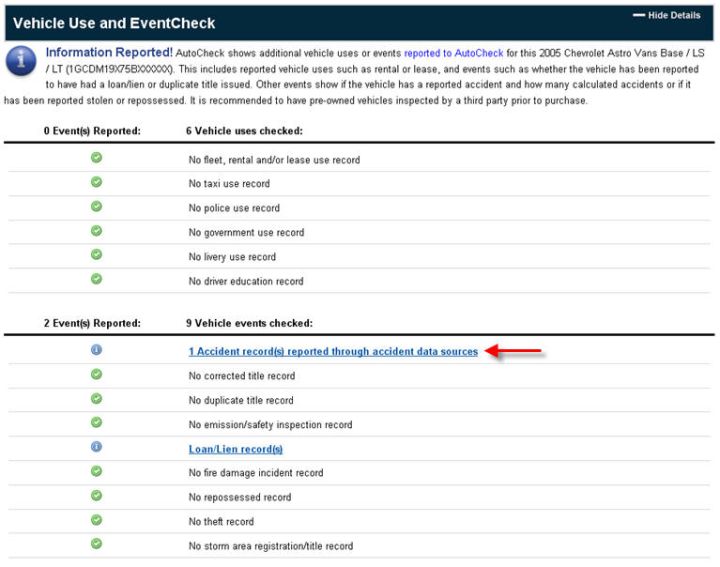Screen dimensions: 720x567
Task: Click 'No driver education record' text
Action: click(246, 281)
